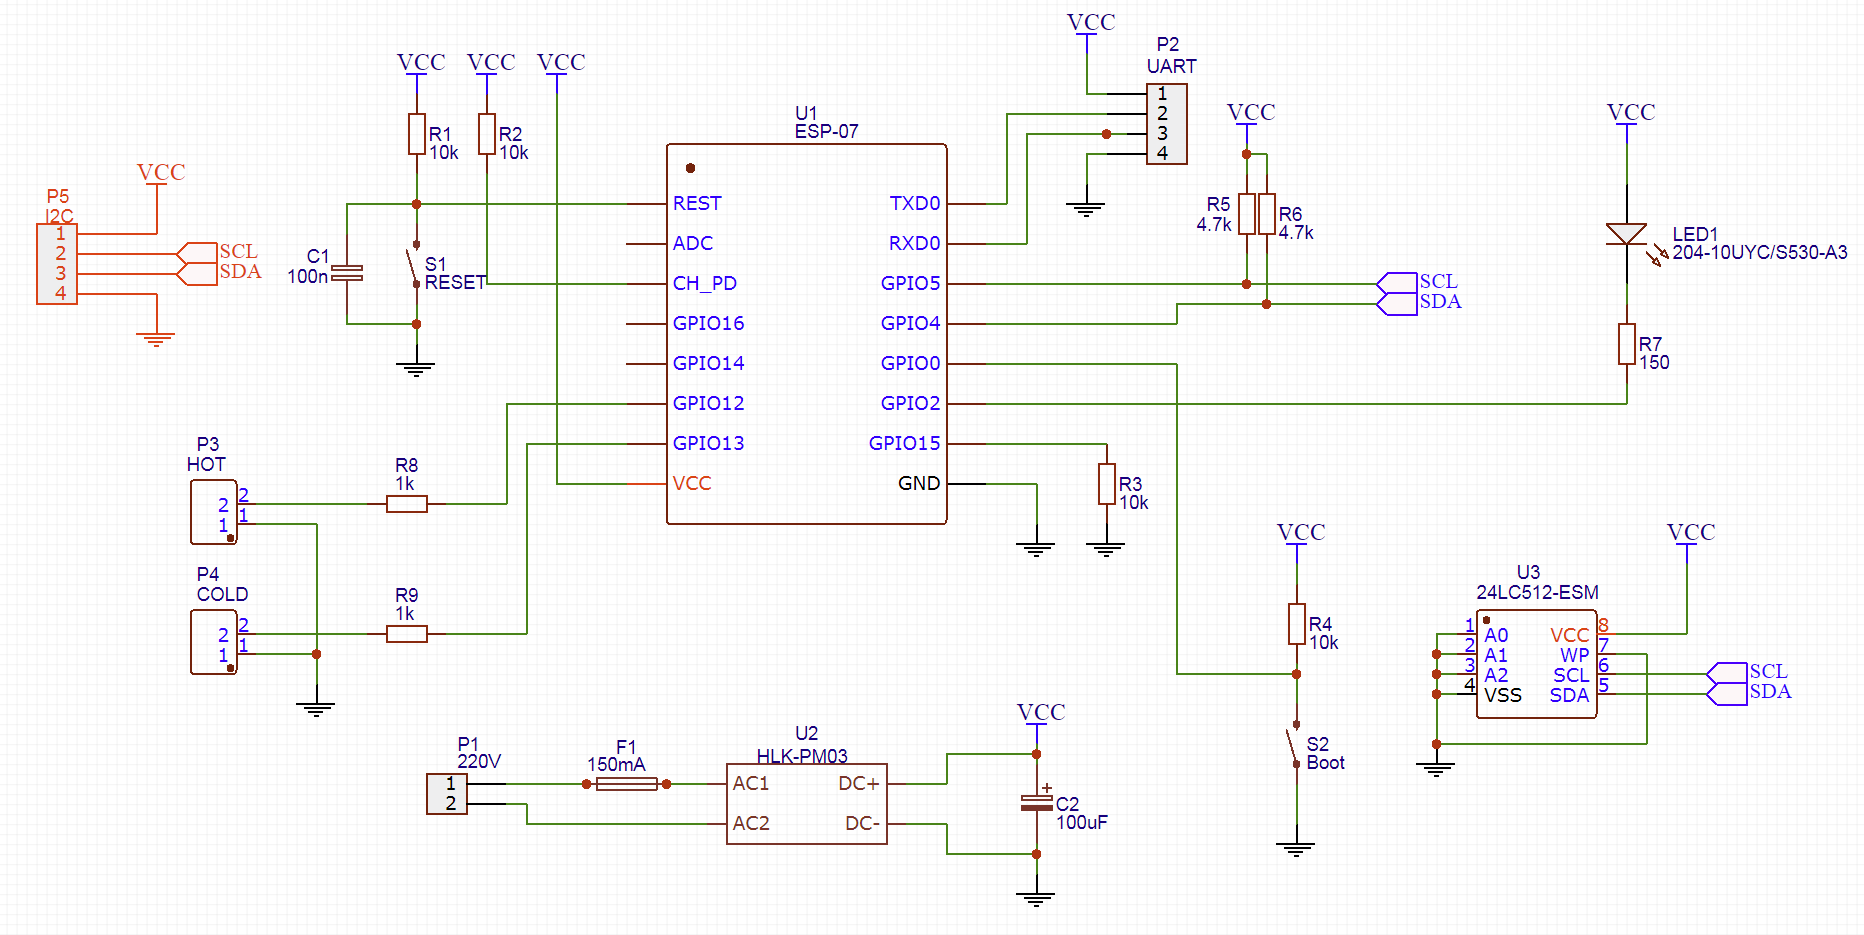Click the ADC pin label on U1
Viewport: 1864px width, 935px height.
pyautogui.click(x=693, y=244)
